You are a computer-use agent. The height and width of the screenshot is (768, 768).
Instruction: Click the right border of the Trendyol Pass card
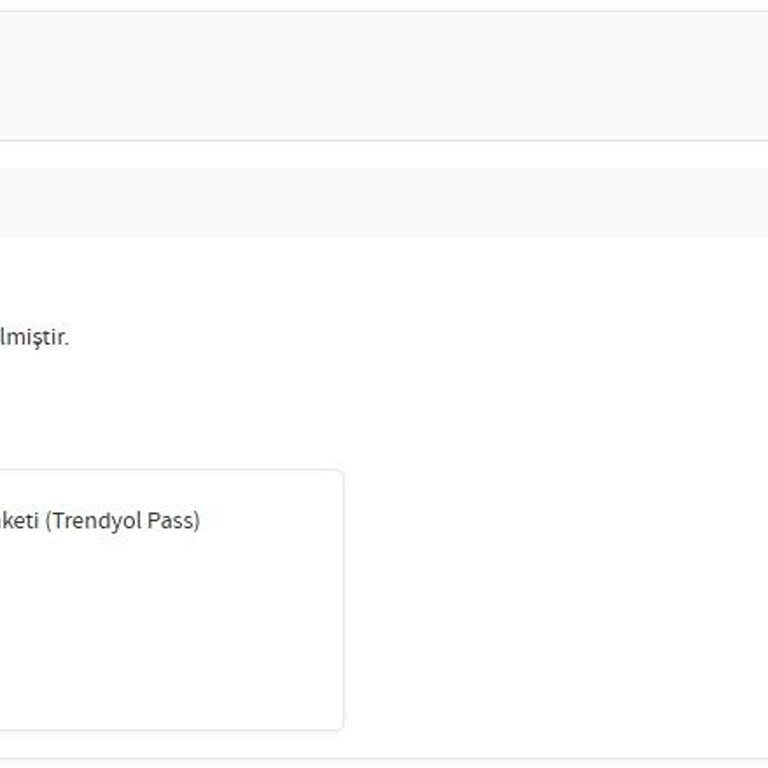pyautogui.click(x=343, y=600)
